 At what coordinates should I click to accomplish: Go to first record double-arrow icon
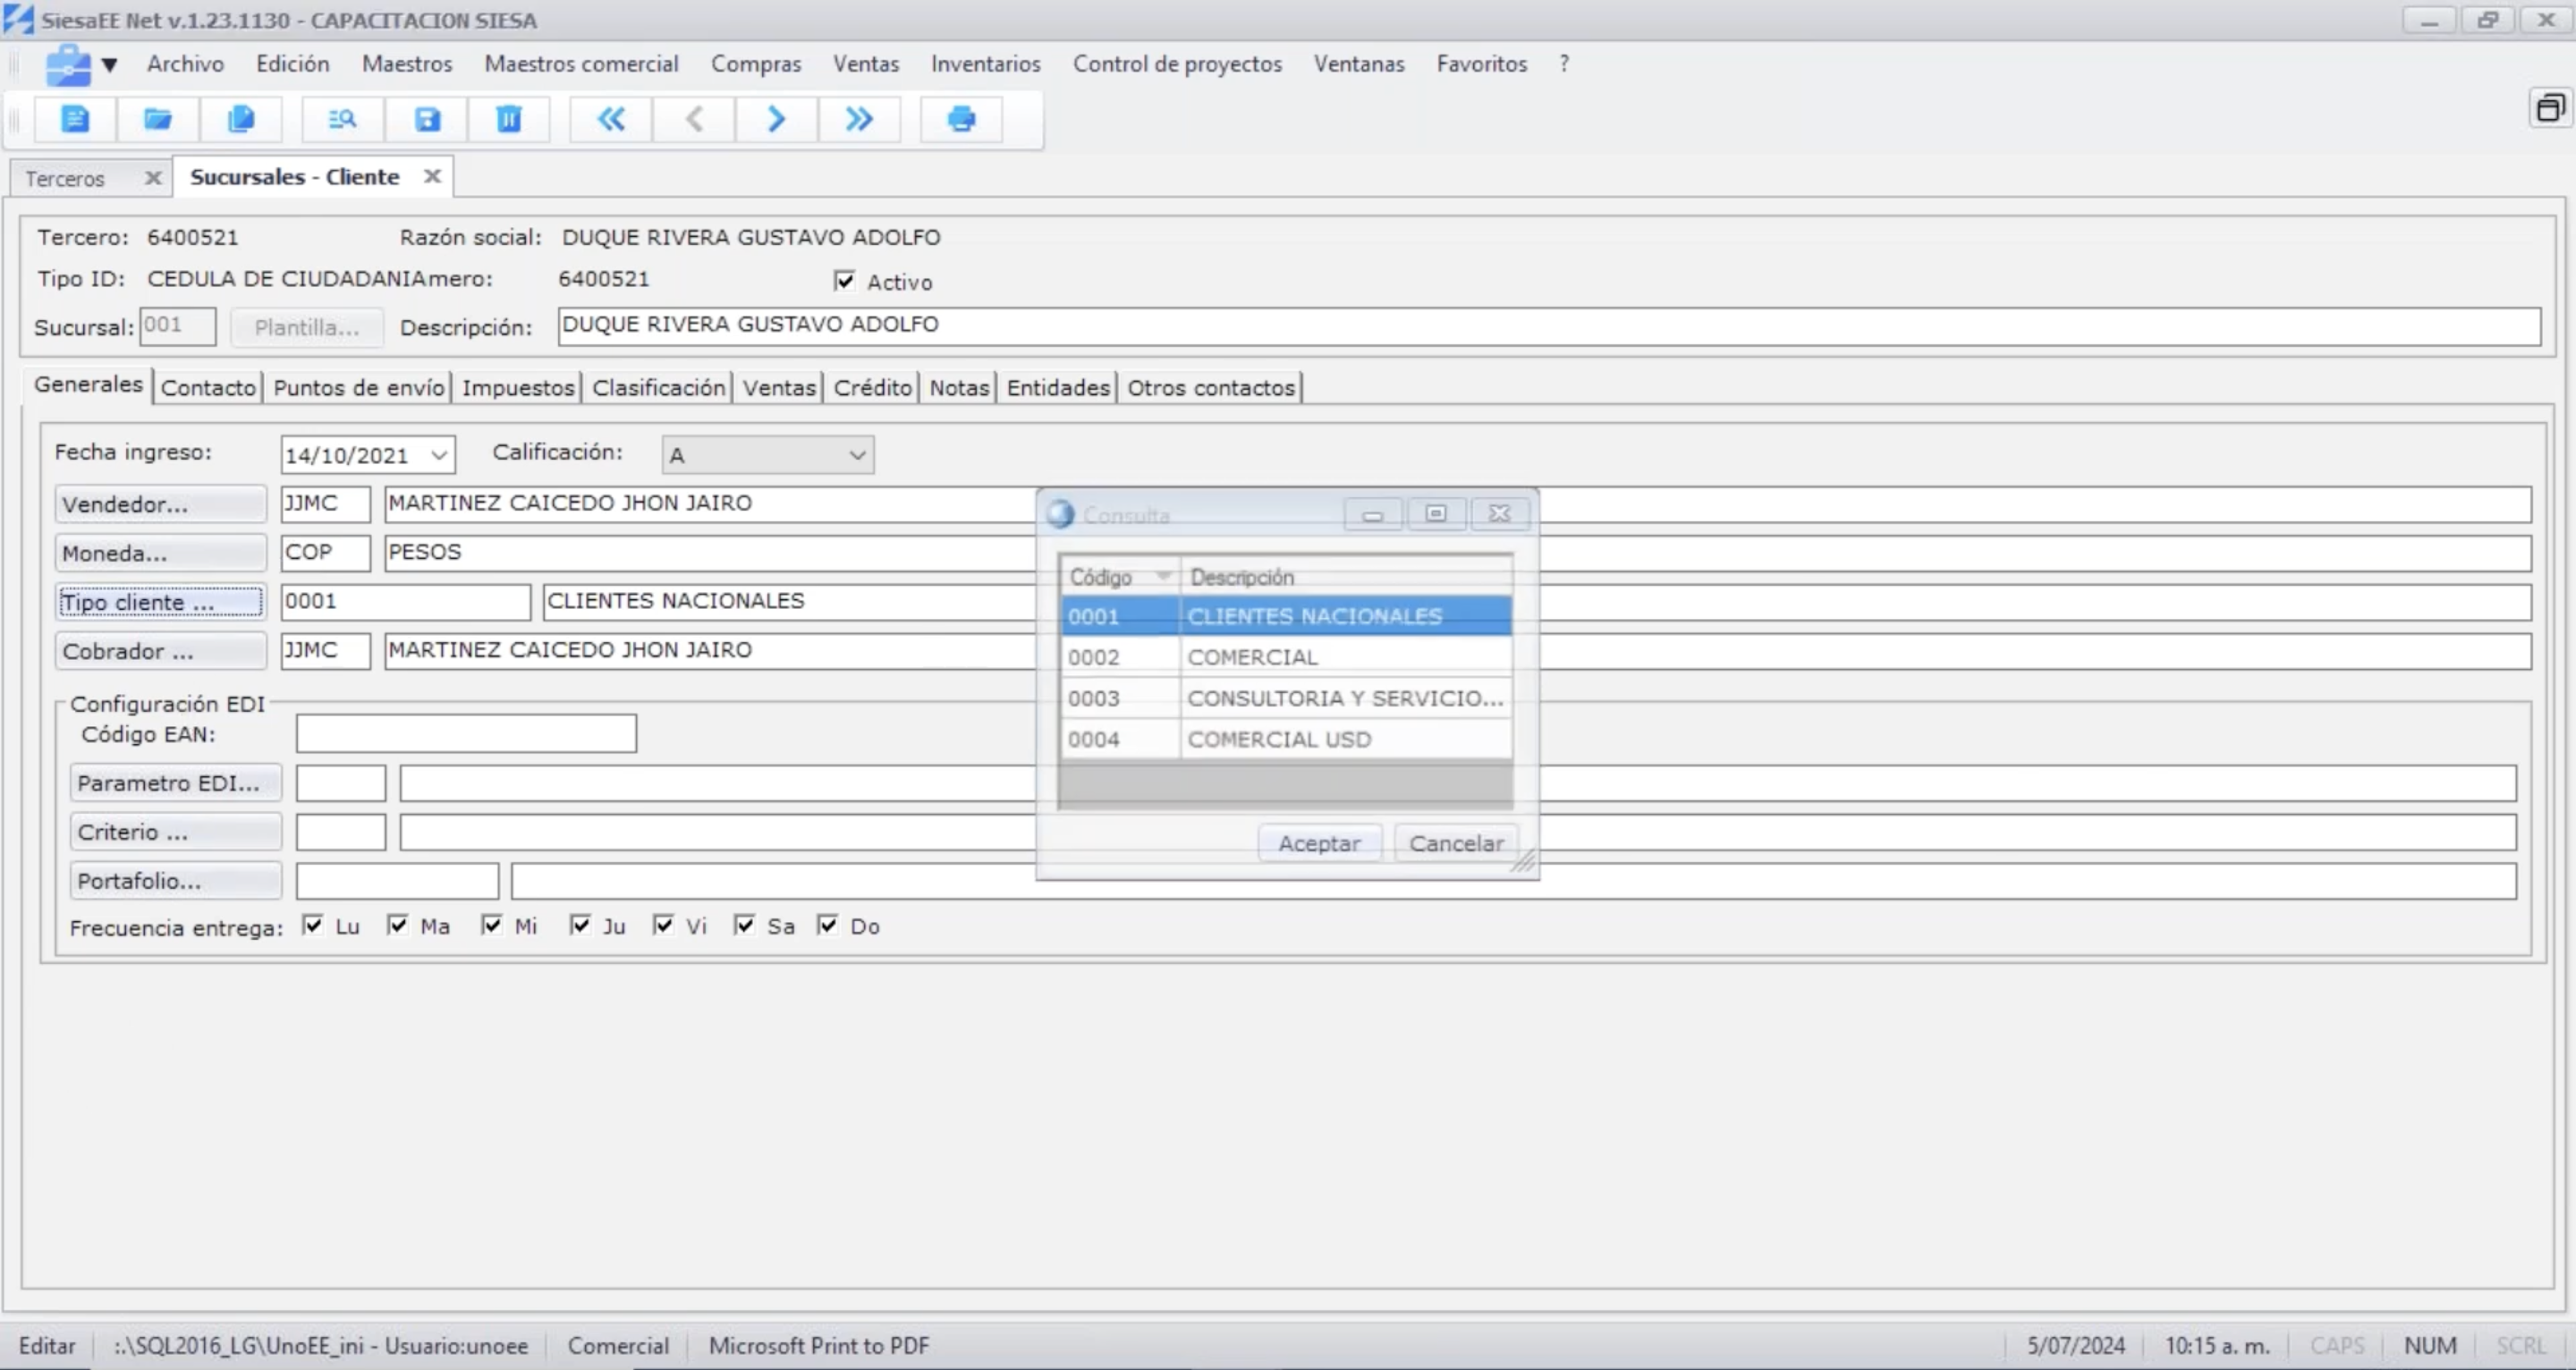[x=611, y=120]
